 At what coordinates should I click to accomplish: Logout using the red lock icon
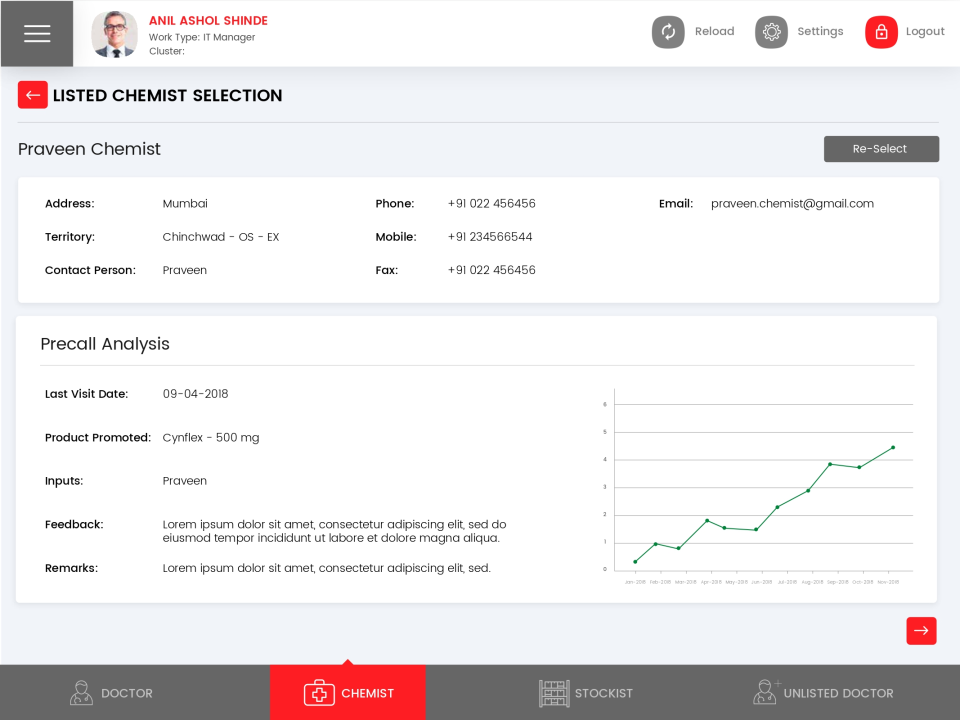coord(881,31)
